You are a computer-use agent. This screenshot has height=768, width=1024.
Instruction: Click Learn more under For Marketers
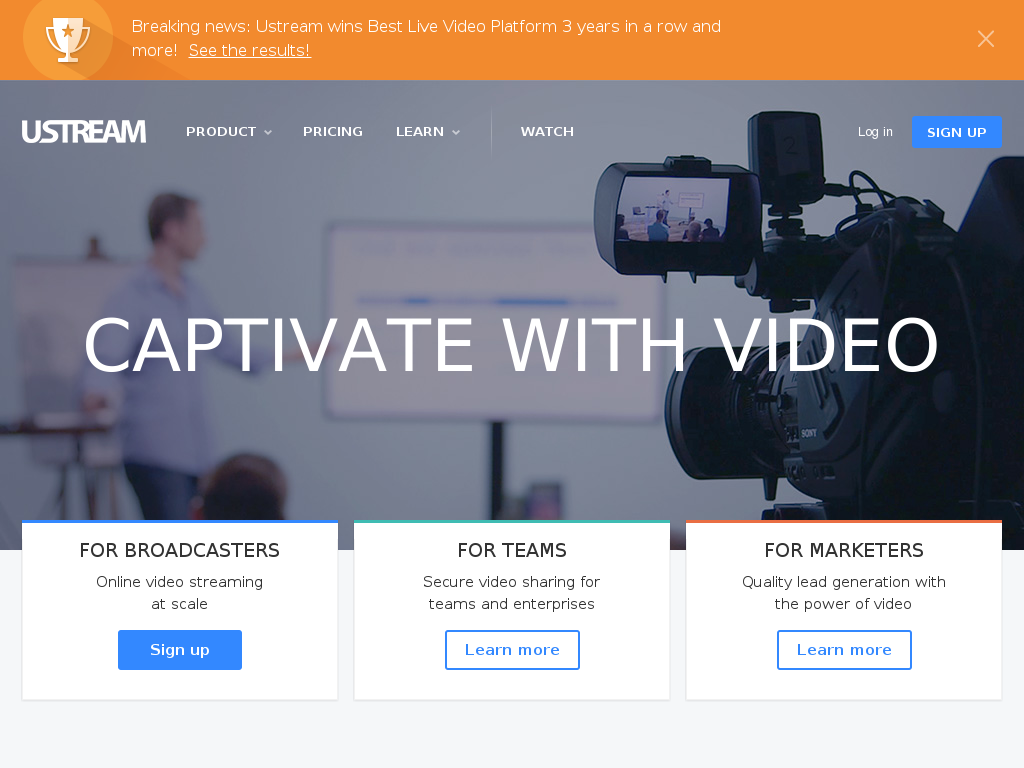(844, 650)
